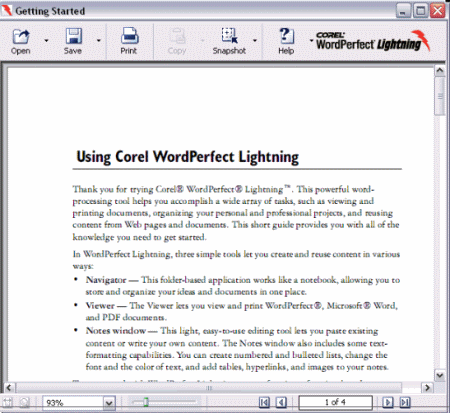Image resolution: width=450 pixels, height=413 pixels.
Task: Click the Open toolbar icon
Action: [21, 37]
